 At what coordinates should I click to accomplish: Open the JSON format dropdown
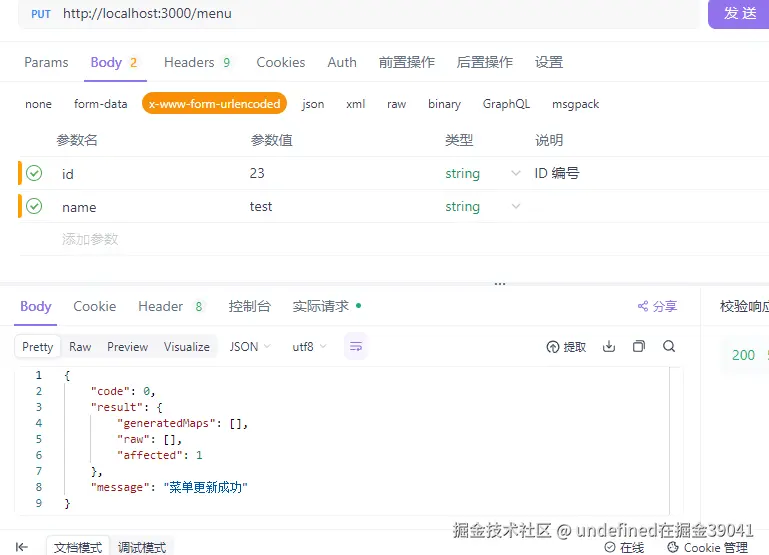tap(250, 347)
